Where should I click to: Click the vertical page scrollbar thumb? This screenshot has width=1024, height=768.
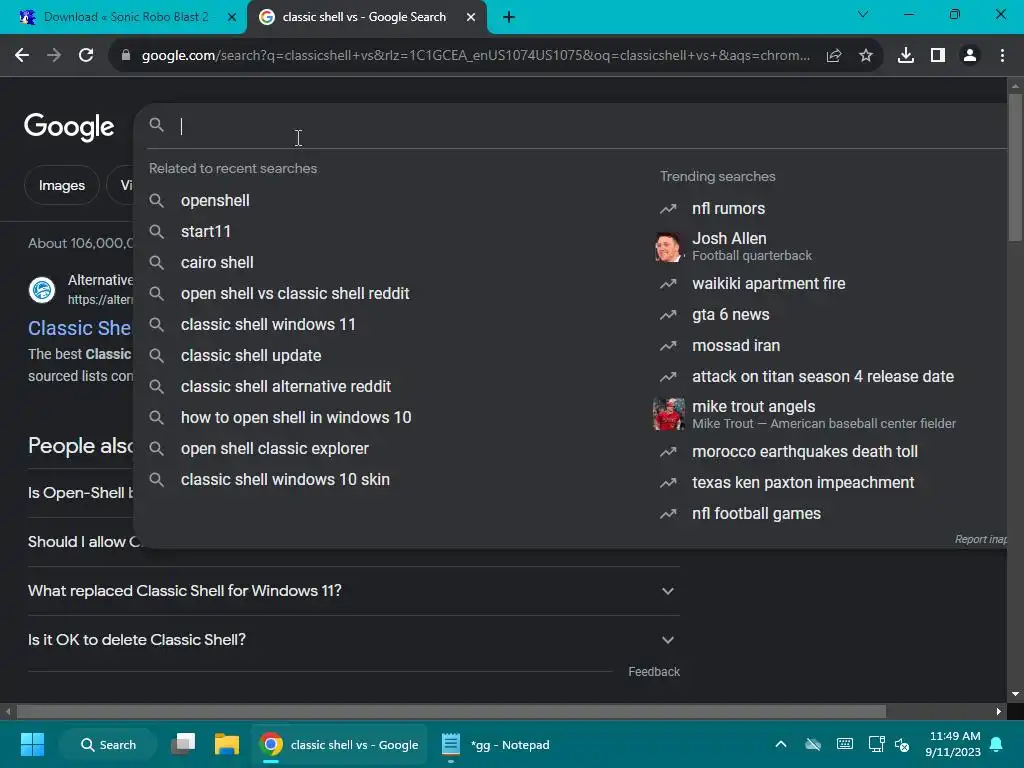click(1015, 167)
